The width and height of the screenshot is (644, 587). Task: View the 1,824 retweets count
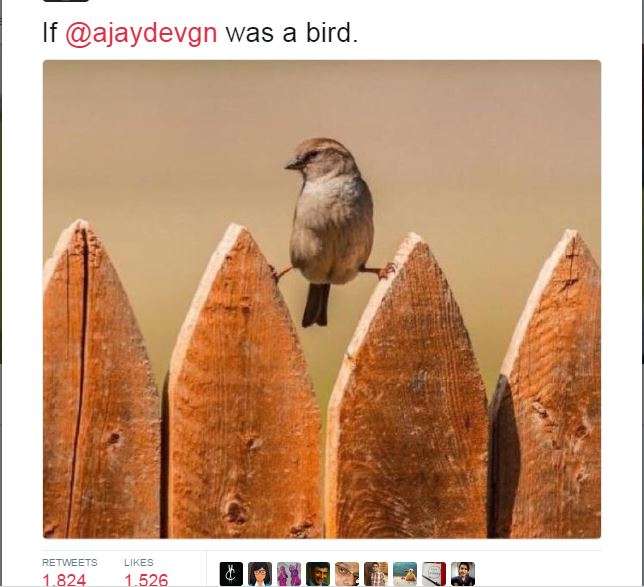64,580
